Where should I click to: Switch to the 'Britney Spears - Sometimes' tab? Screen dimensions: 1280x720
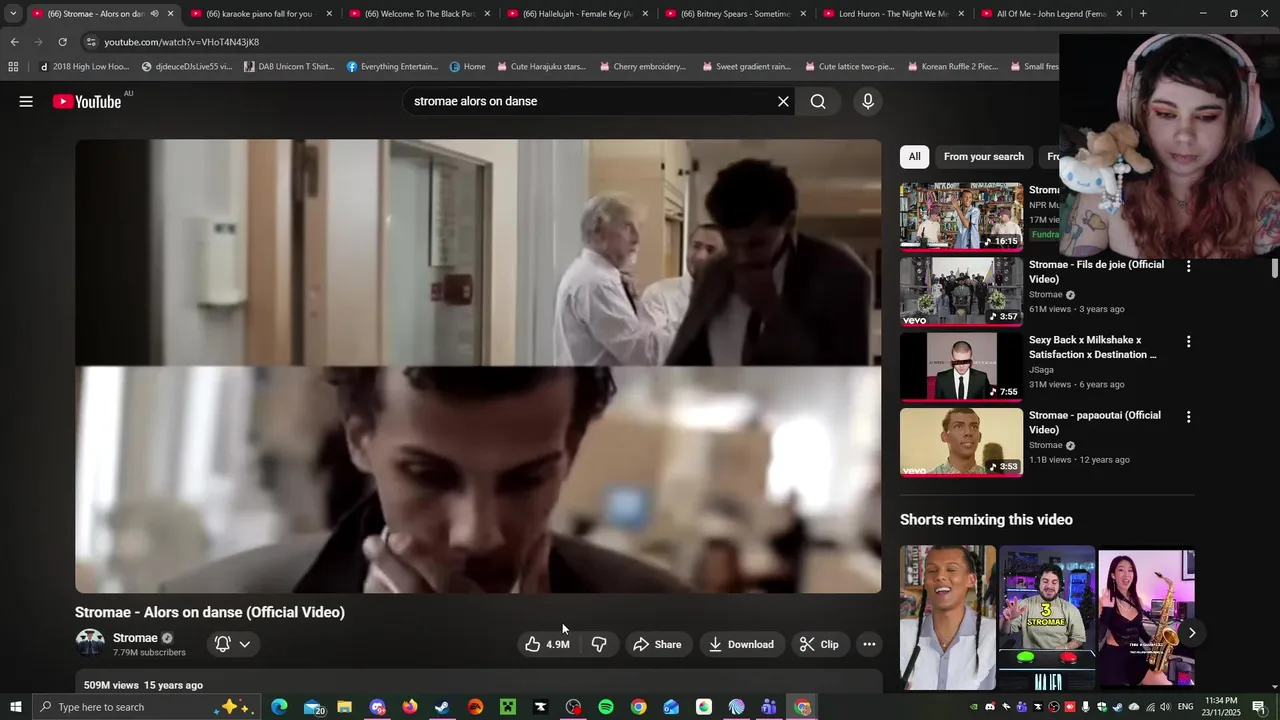(x=736, y=14)
